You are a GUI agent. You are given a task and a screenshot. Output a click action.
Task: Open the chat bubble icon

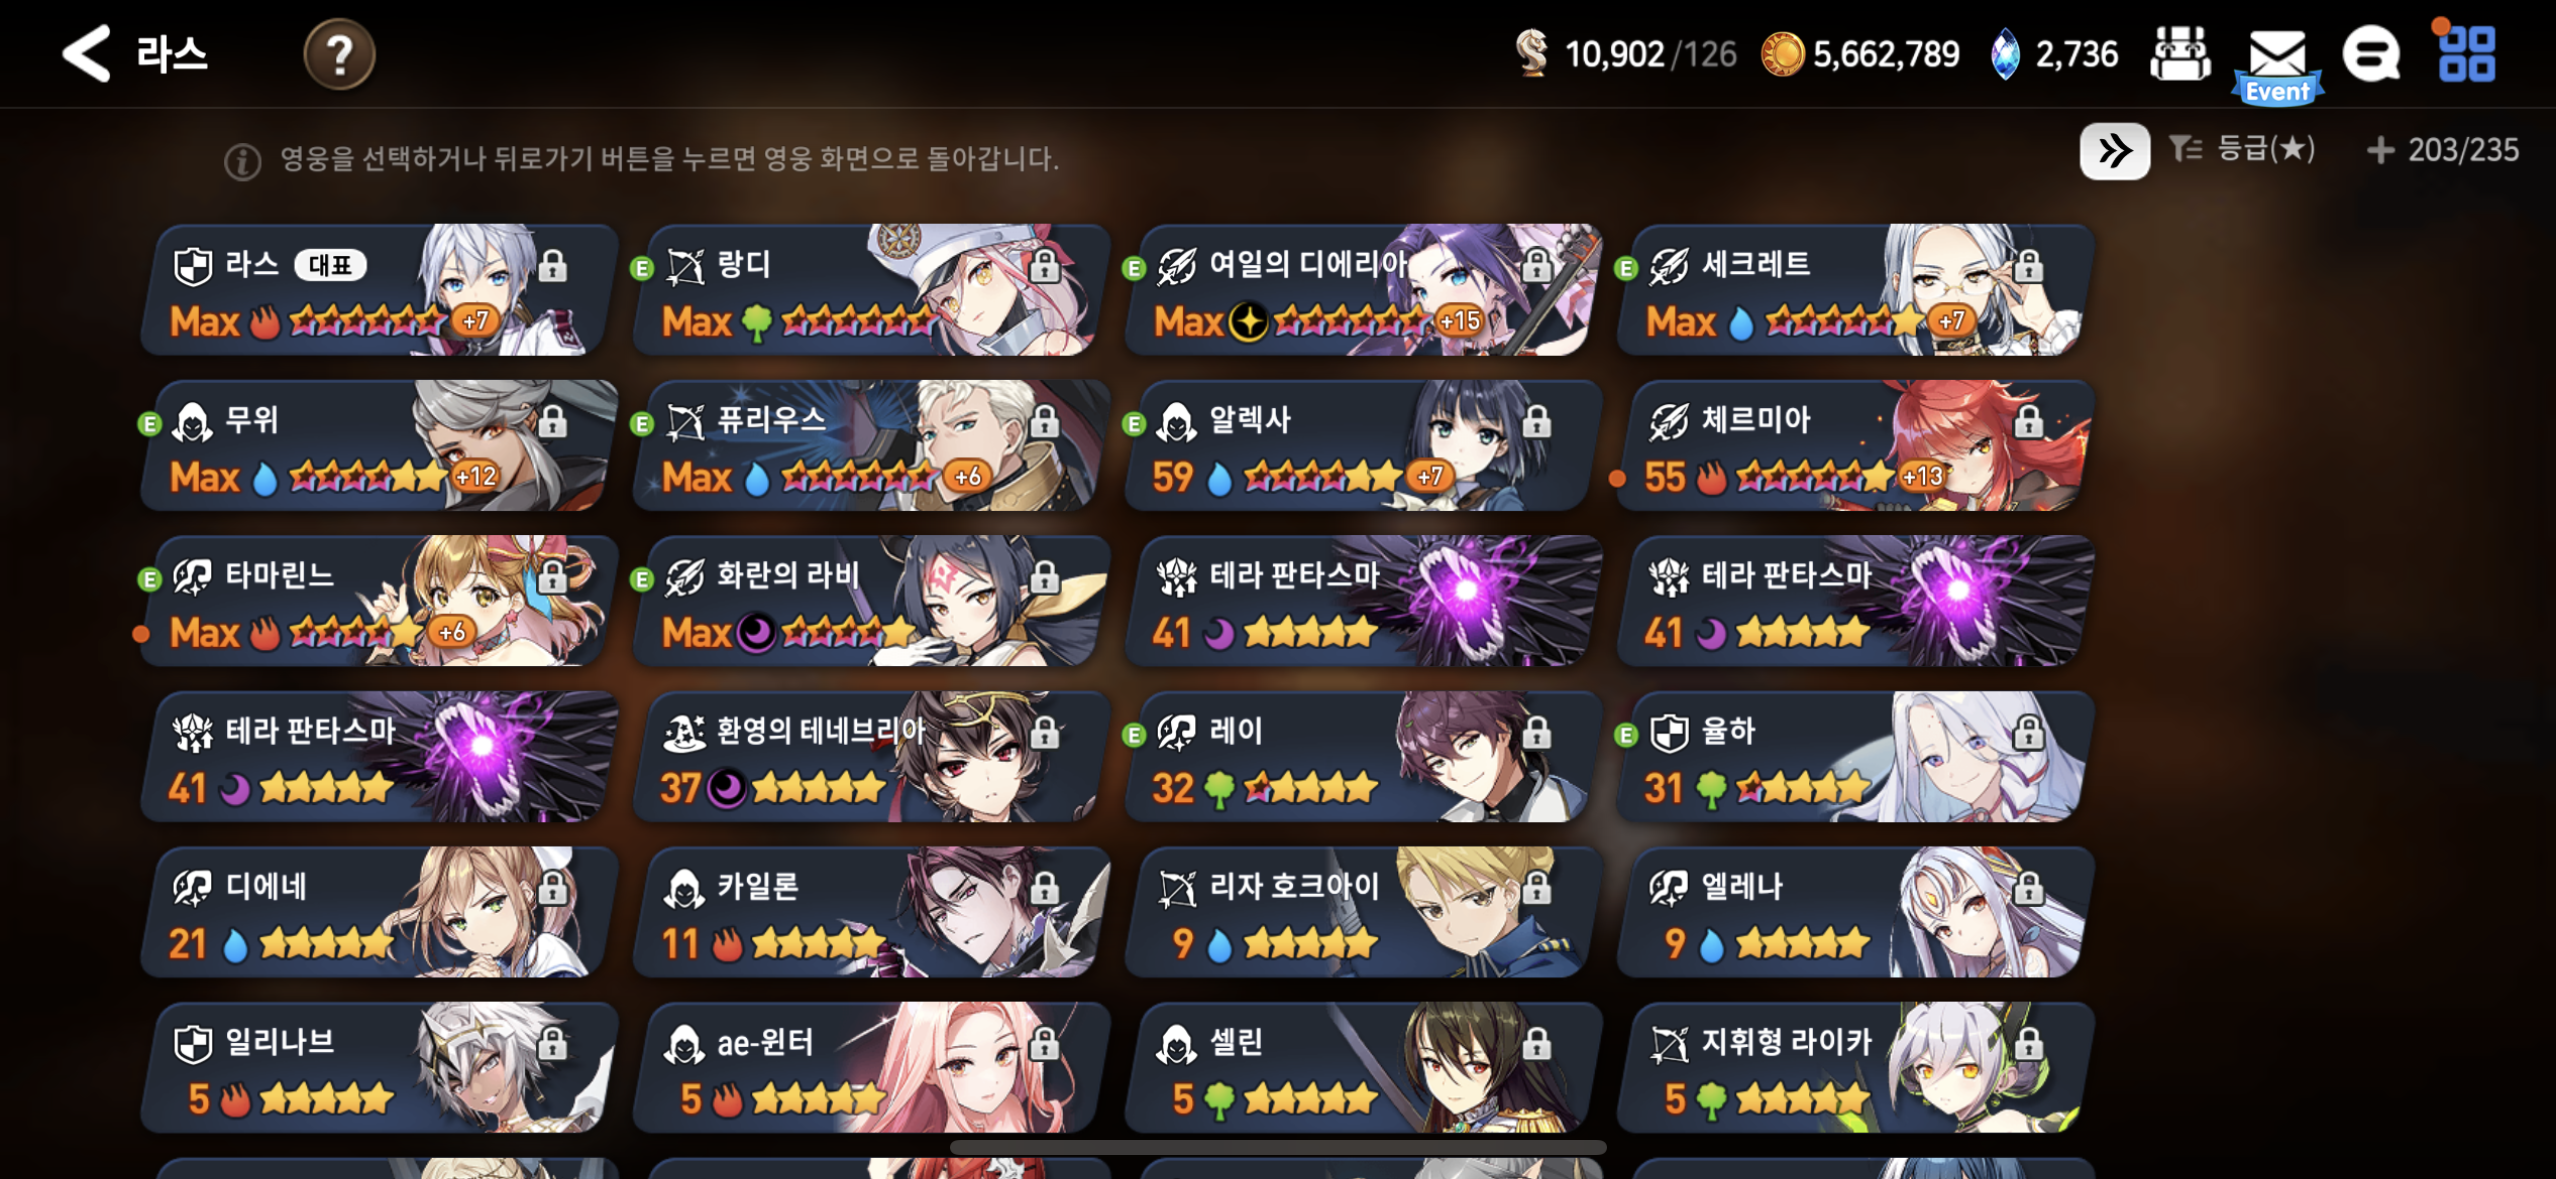coord(2371,54)
